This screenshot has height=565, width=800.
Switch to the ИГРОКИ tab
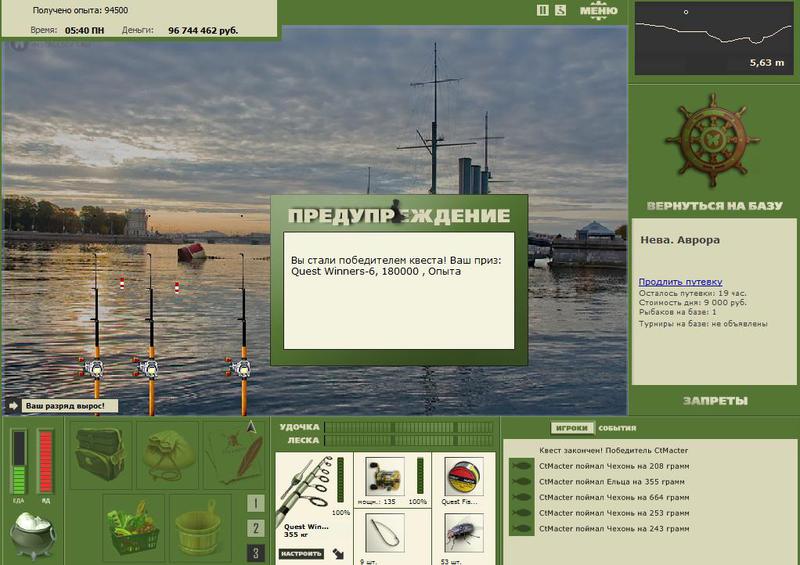coord(572,428)
